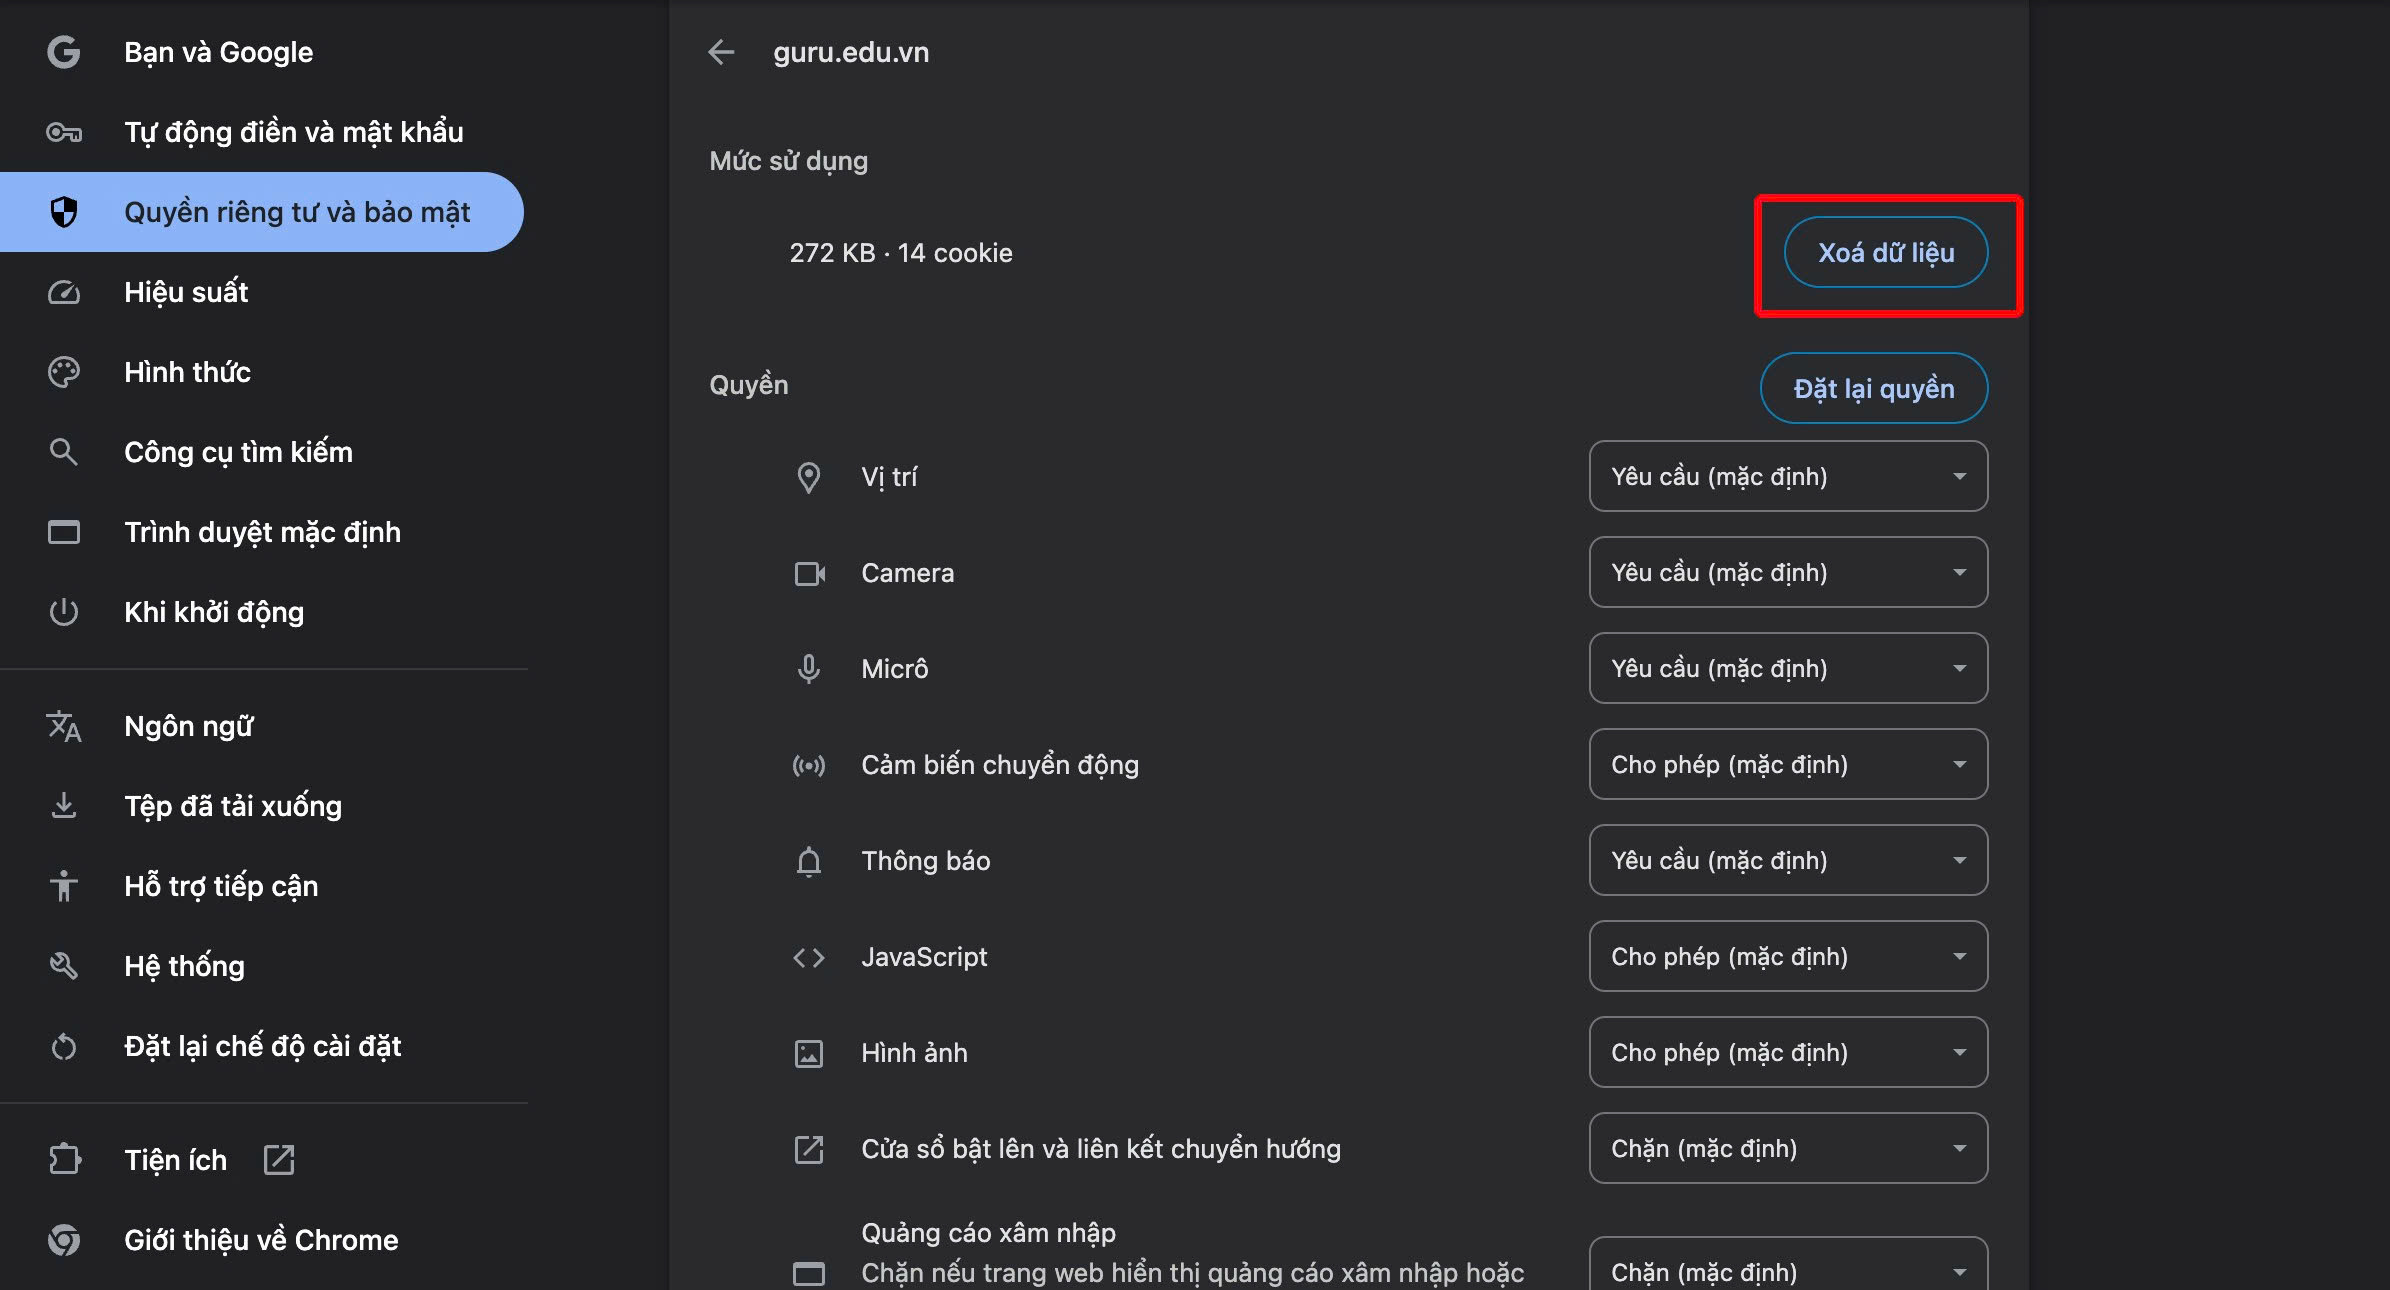Open Giới thiệu về Chrome page
Screen dimensions: 2390x1290
[262, 1240]
